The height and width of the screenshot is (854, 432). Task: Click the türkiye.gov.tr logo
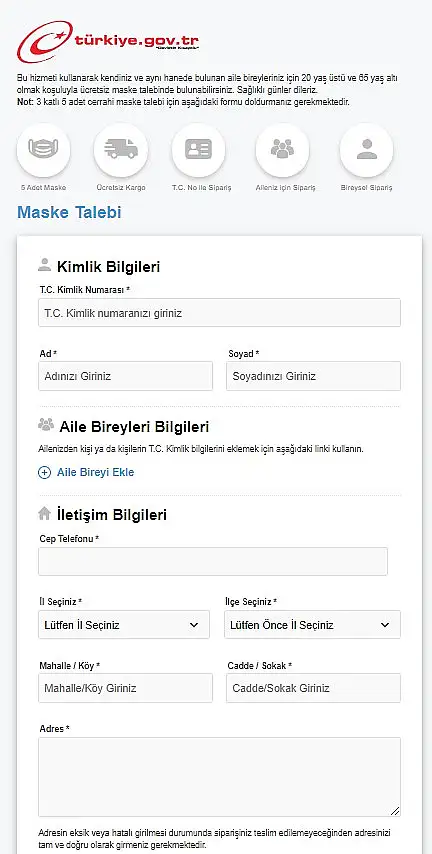(108, 42)
